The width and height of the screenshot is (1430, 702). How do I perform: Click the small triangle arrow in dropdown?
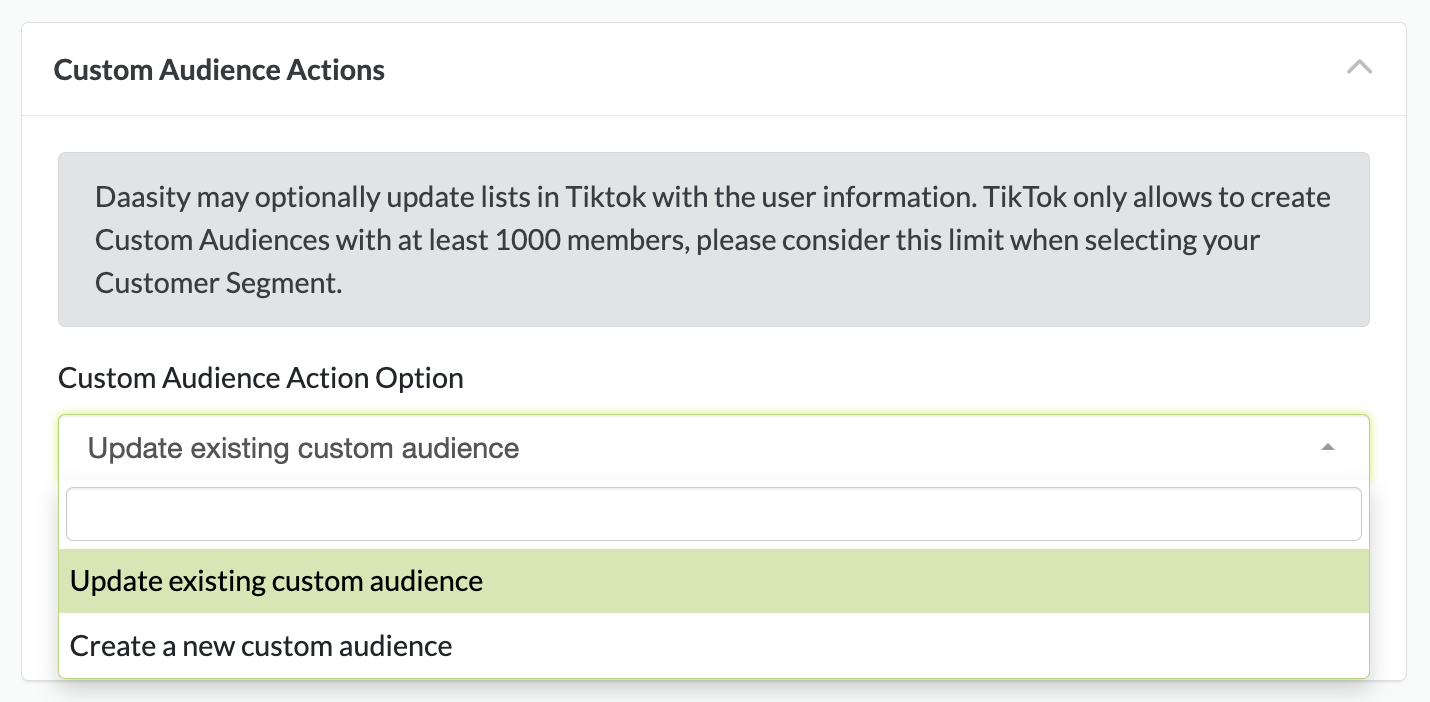[x=1328, y=448]
